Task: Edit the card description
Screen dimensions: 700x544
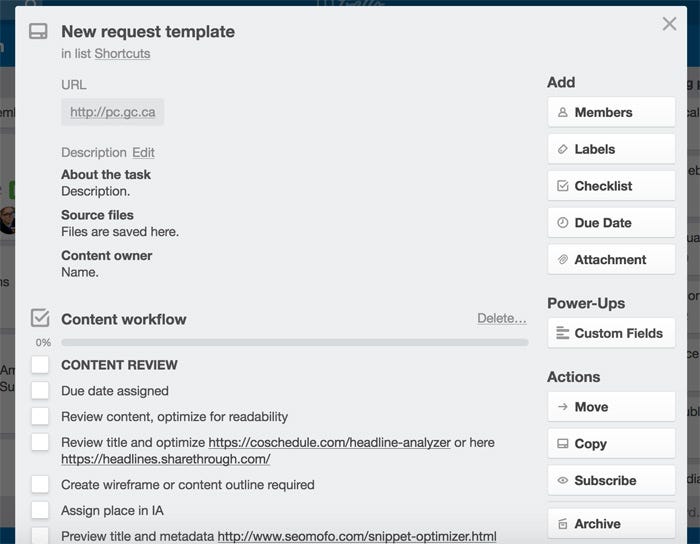Action: coord(143,153)
